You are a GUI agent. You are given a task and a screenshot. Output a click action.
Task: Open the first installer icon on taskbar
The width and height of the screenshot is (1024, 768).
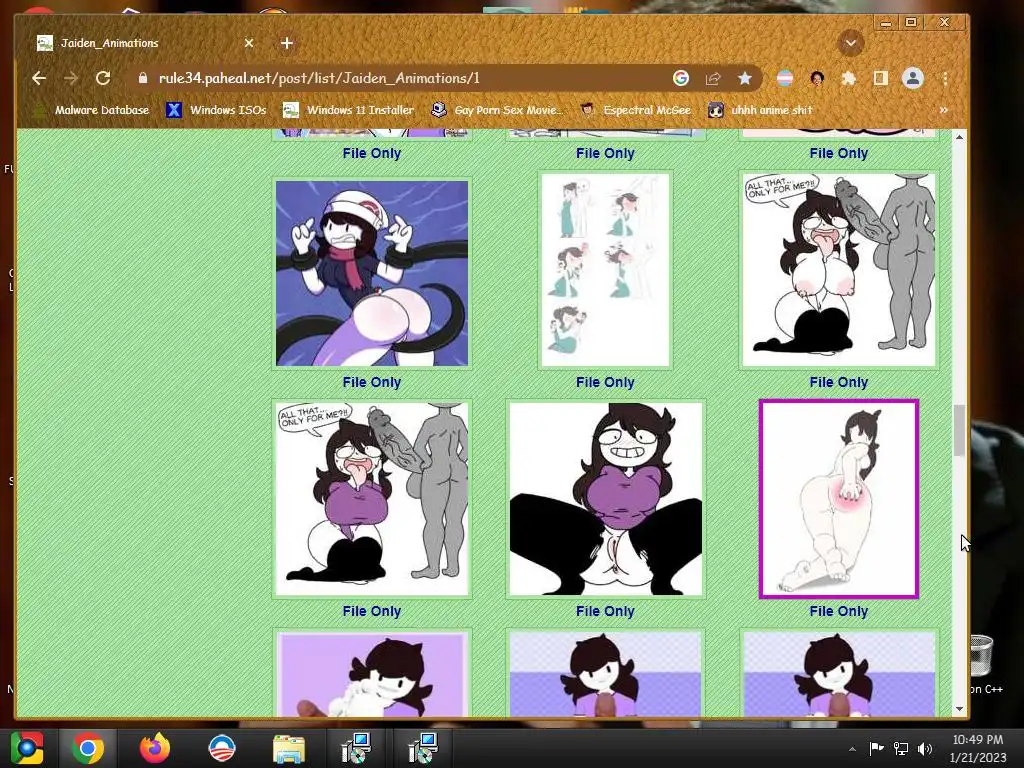357,748
